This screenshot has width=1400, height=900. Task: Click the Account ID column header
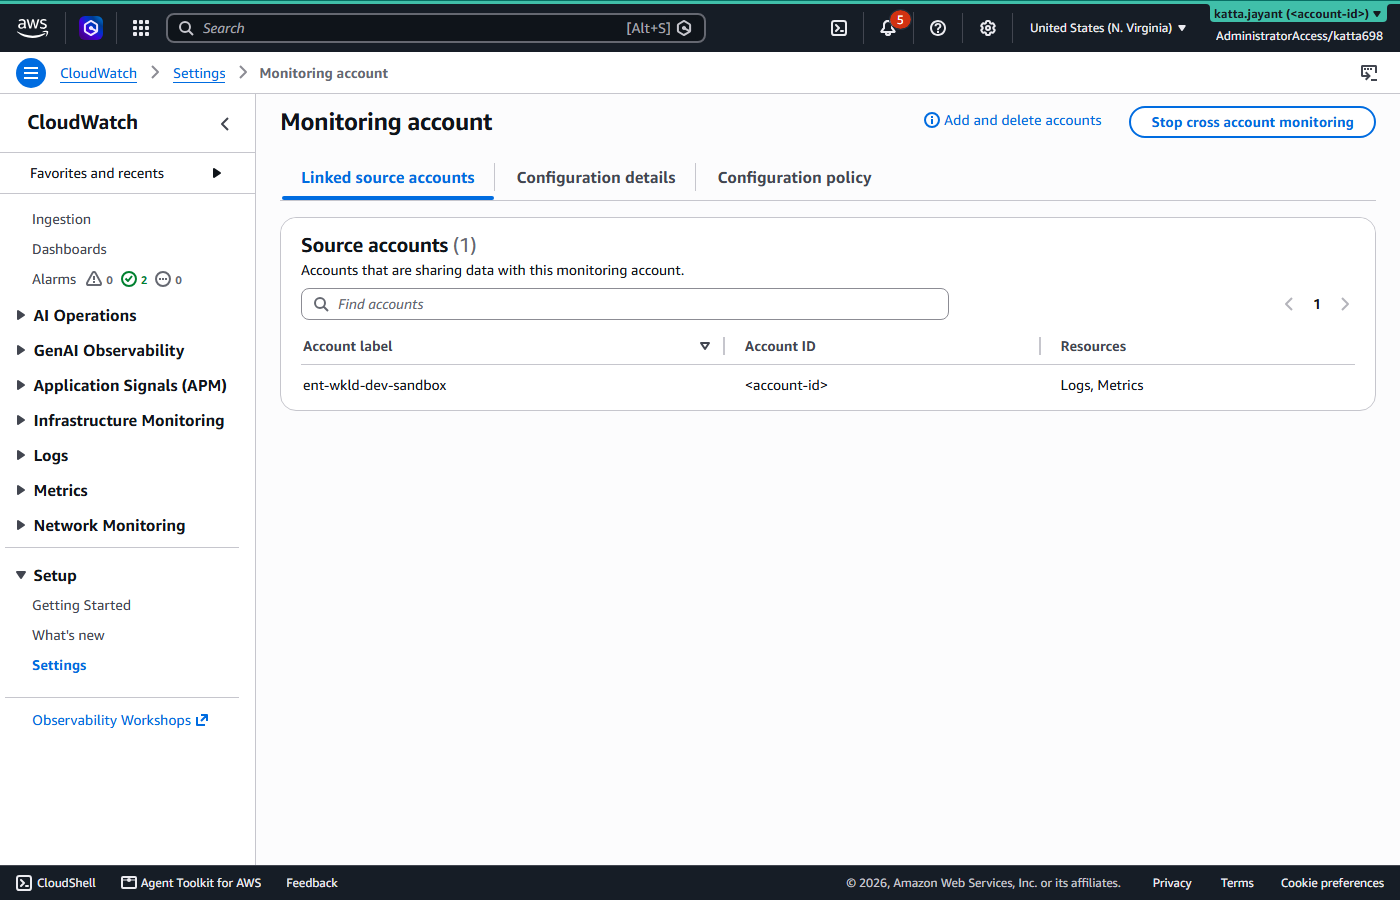[x=780, y=346]
